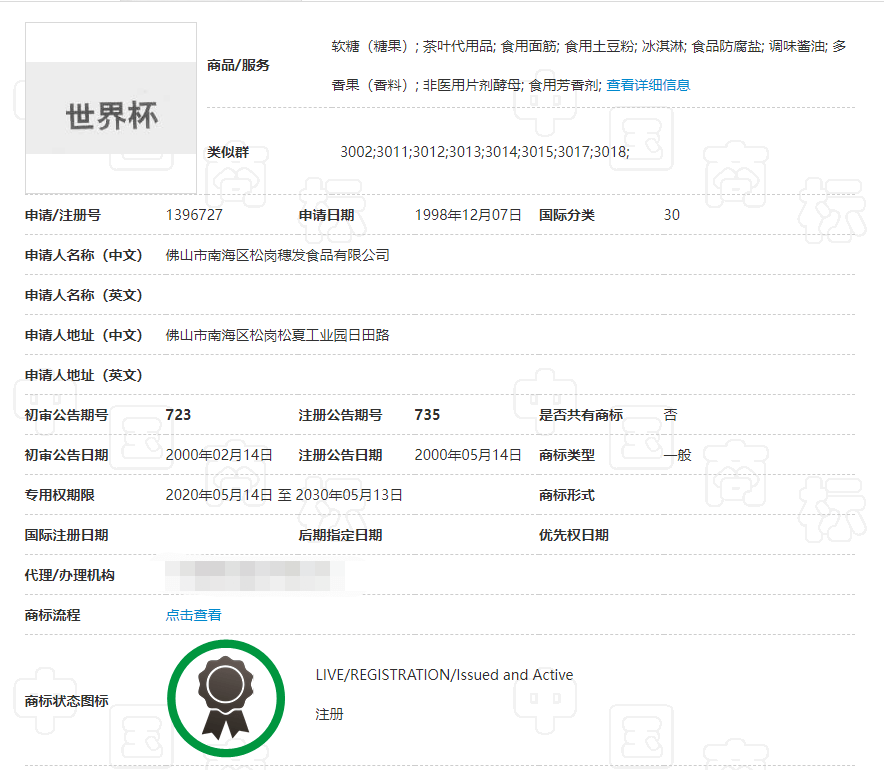Click the 世界杯 trademark image thumbnail
Image resolution: width=884 pixels, height=770 pixels.
(x=111, y=108)
